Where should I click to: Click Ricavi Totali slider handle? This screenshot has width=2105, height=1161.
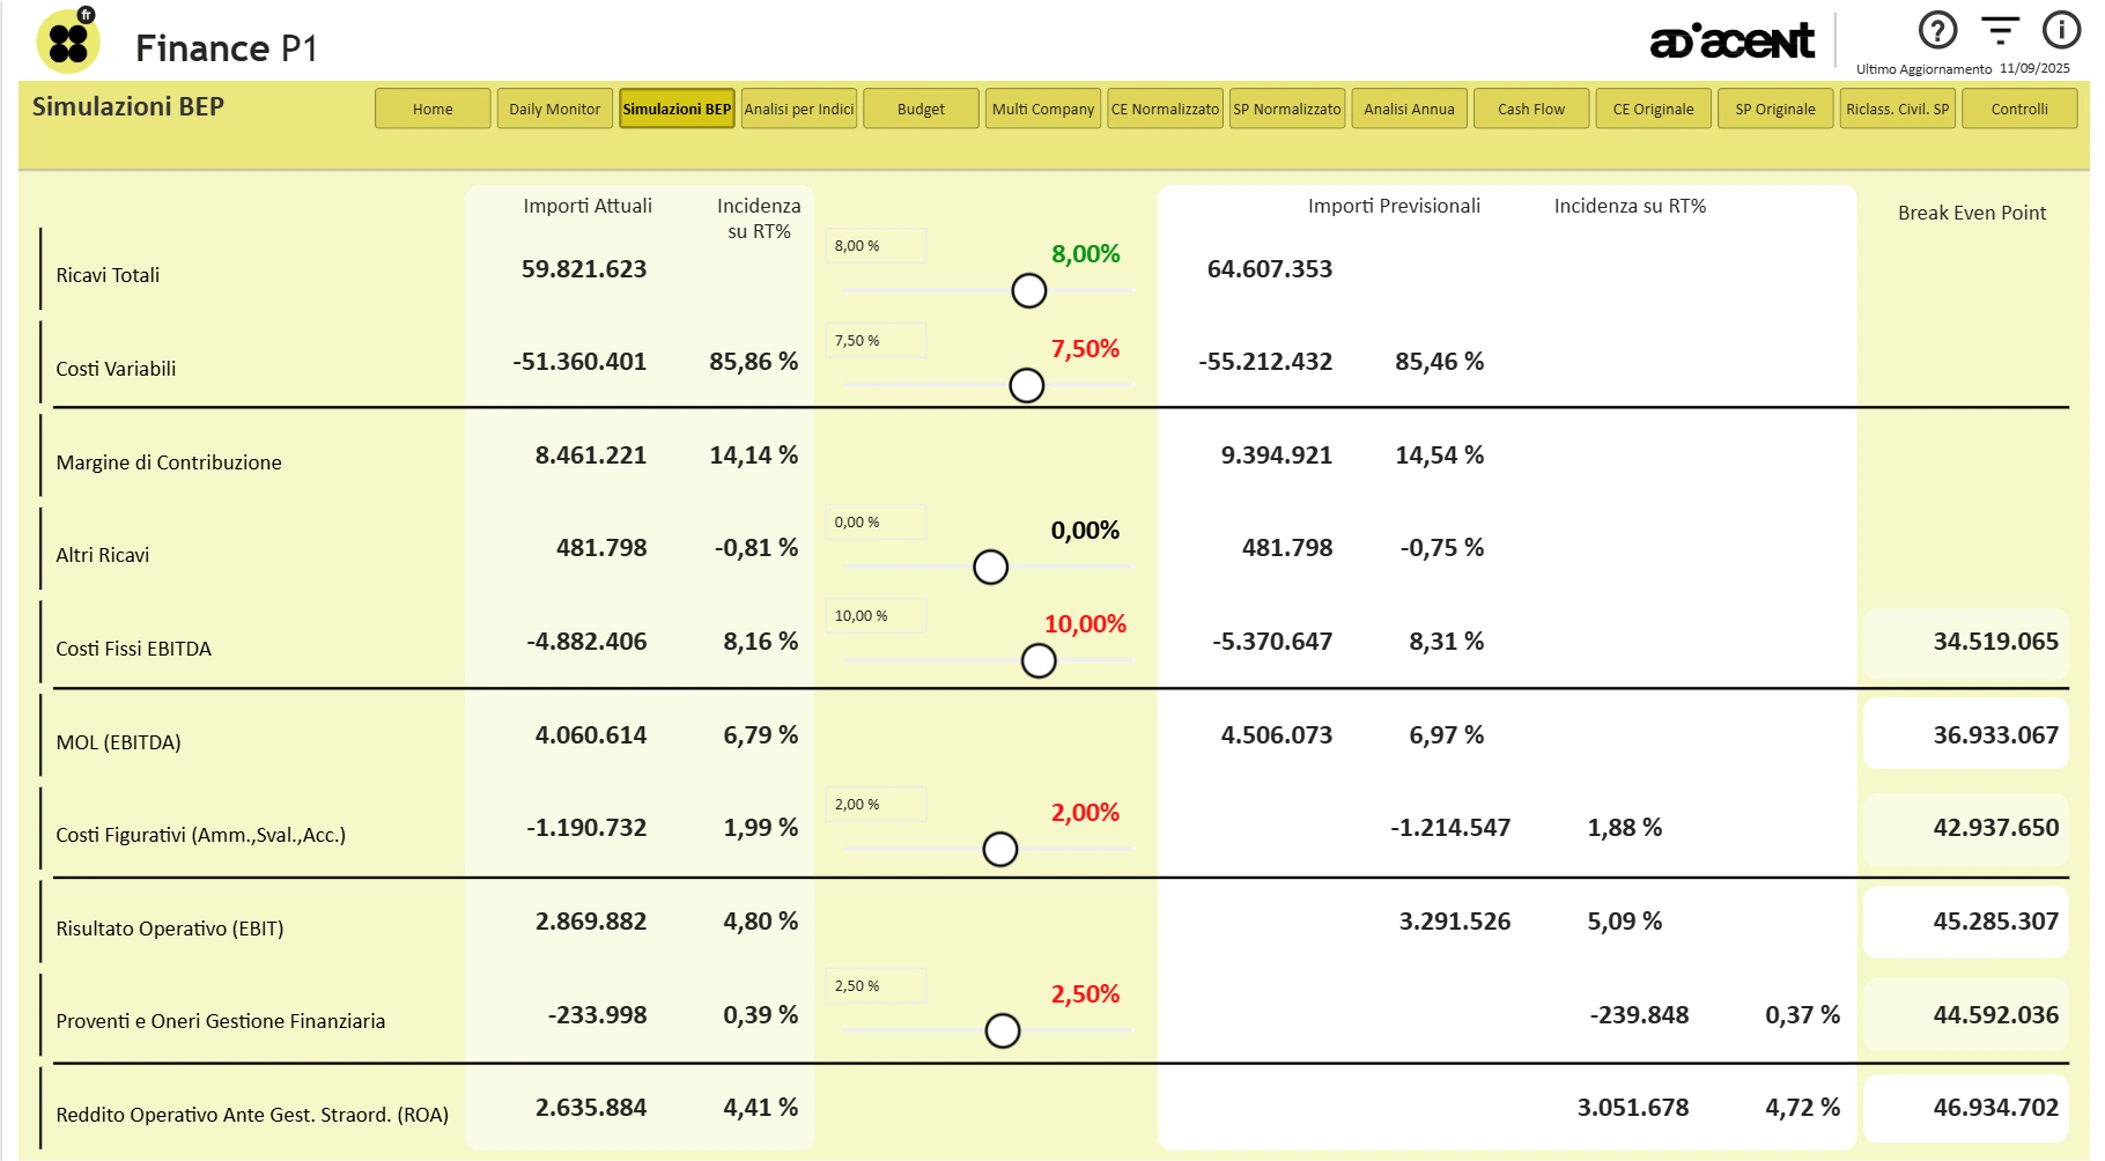(1028, 291)
